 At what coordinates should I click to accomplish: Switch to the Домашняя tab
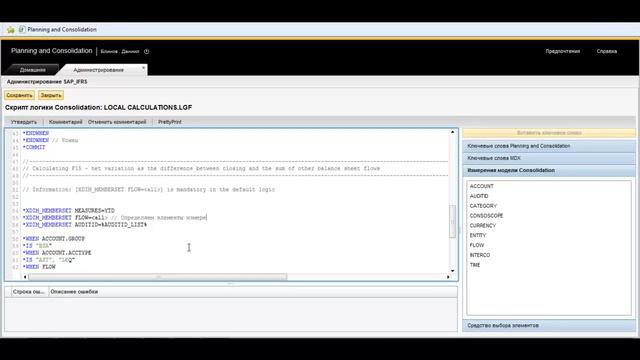[33, 70]
